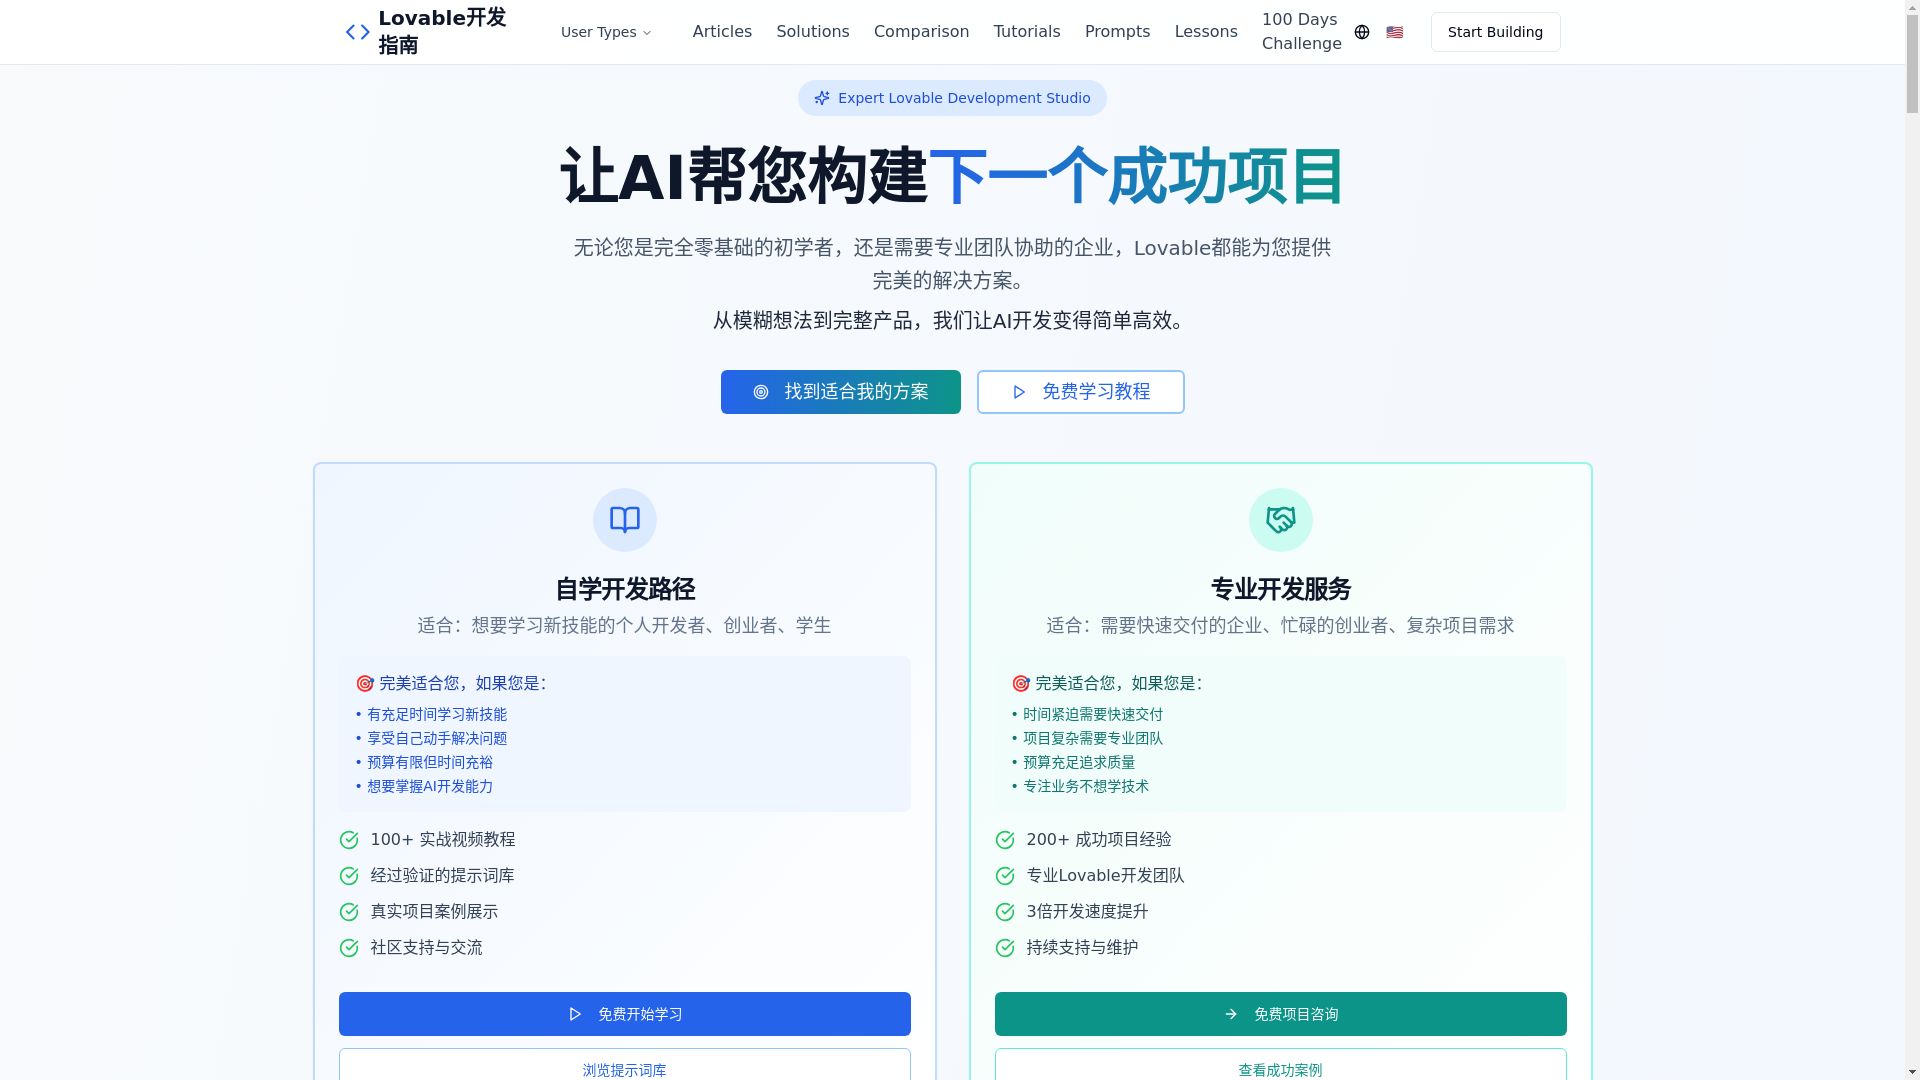
Task: Click the checkmark icon beside 100+ 实战视频教程
Action: [x=349, y=840]
